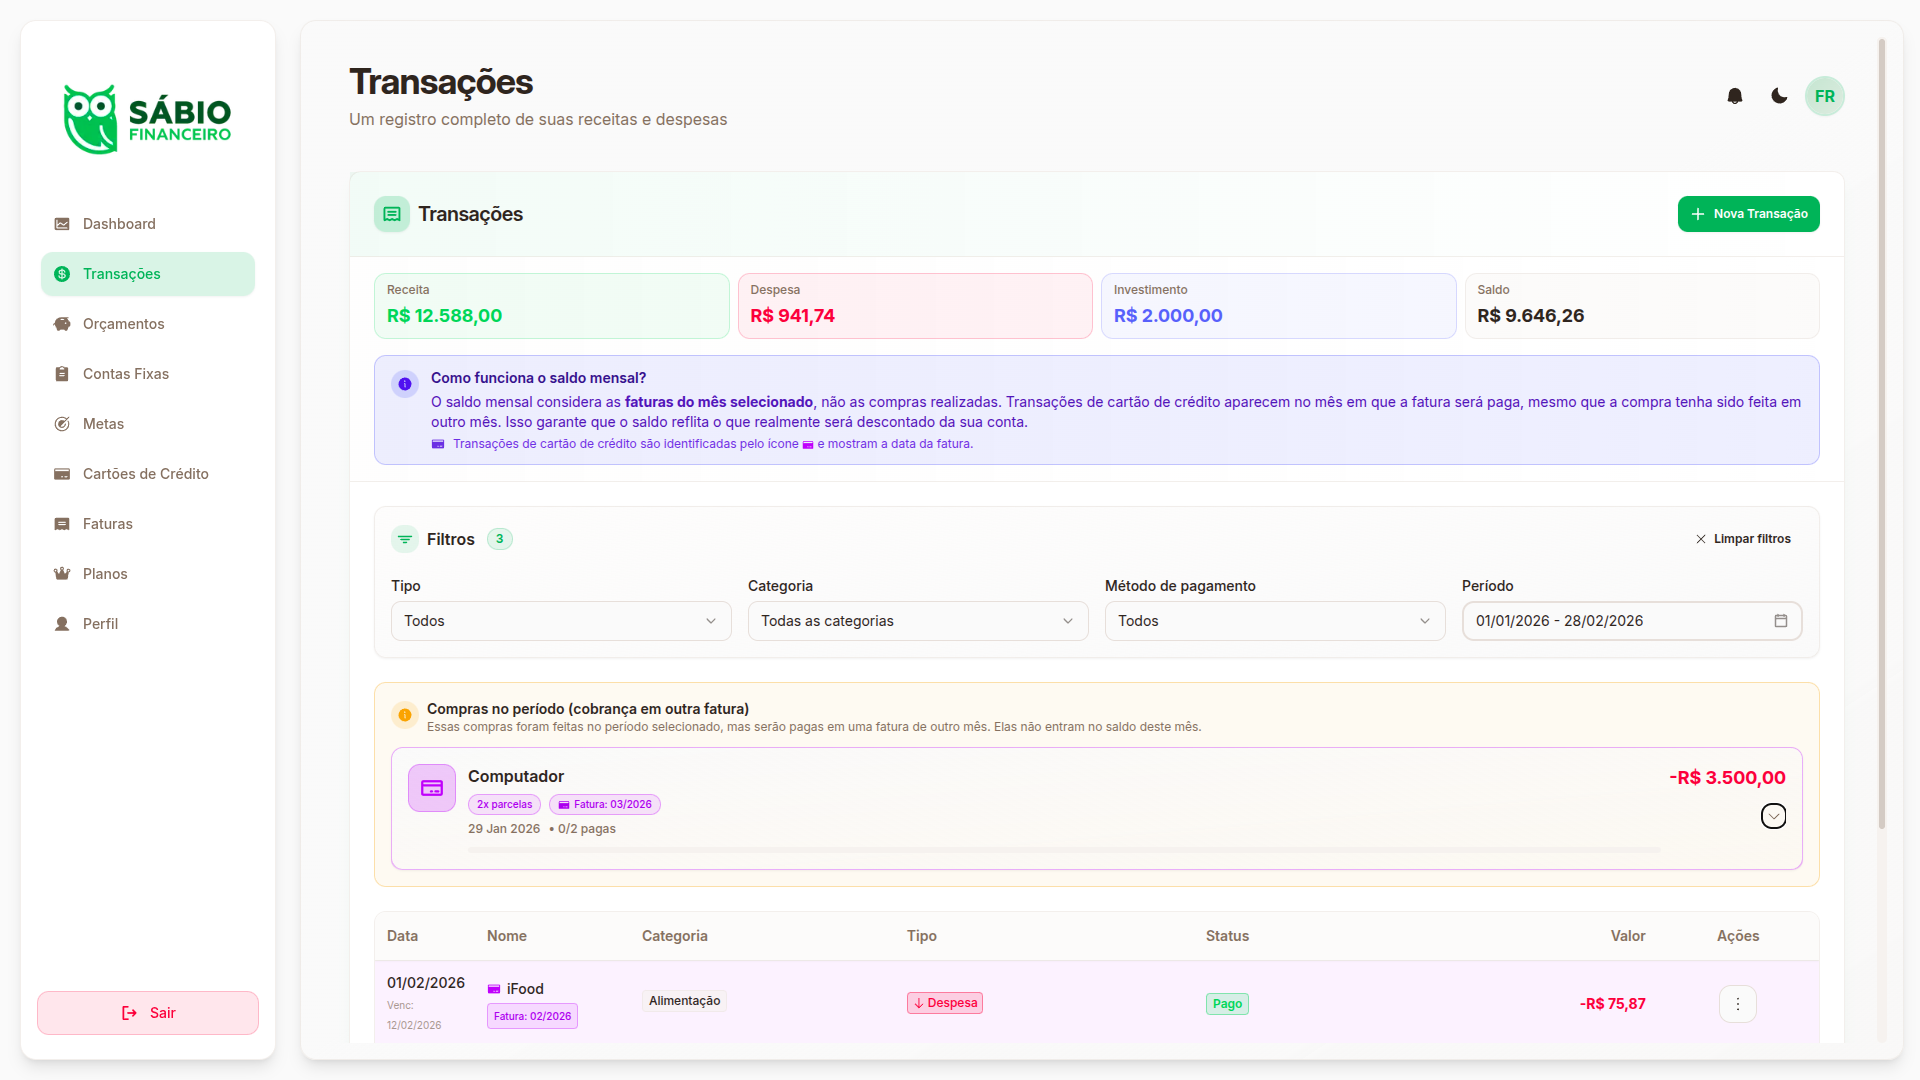Click the Despesa type badge

pos(945,1003)
